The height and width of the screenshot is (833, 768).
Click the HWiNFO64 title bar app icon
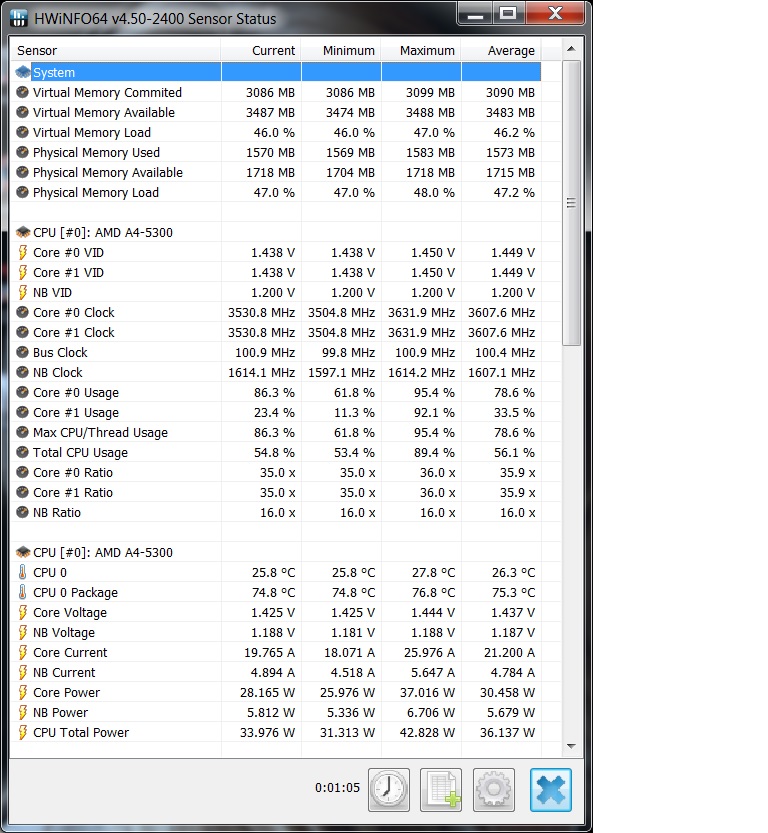pos(19,18)
